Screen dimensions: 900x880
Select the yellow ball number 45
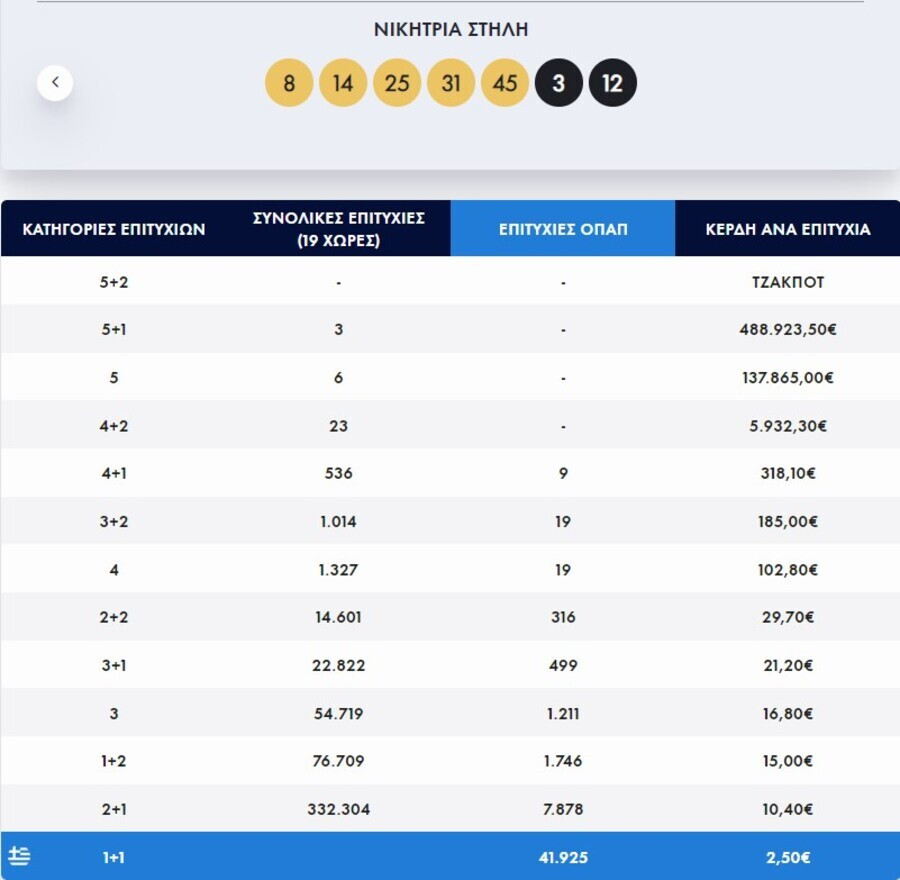505,83
